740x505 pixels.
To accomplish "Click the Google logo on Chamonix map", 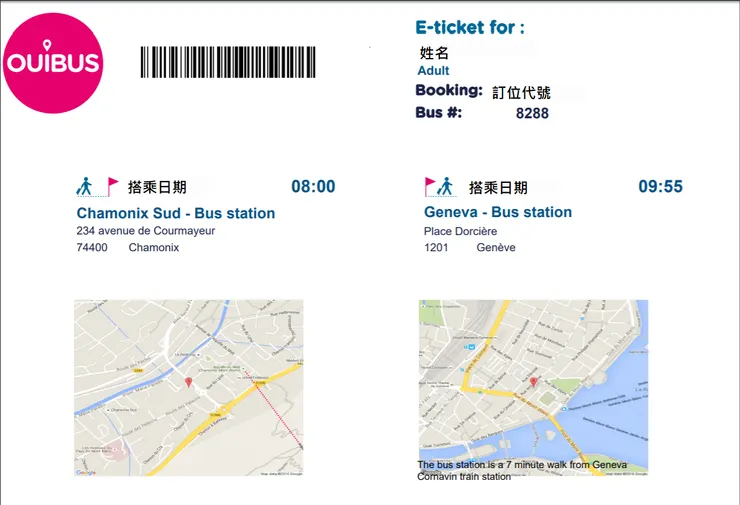I will coord(85,473).
